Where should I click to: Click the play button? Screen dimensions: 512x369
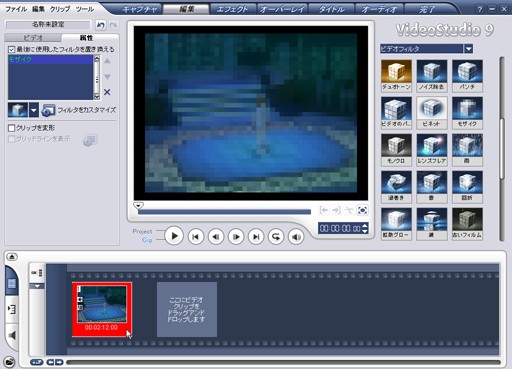click(x=174, y=236)
